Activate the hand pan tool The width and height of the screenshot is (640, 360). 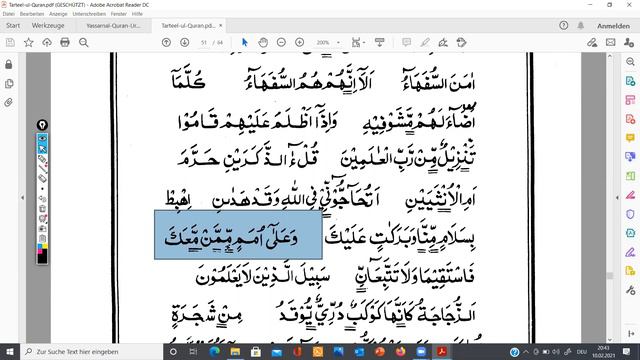263,42
